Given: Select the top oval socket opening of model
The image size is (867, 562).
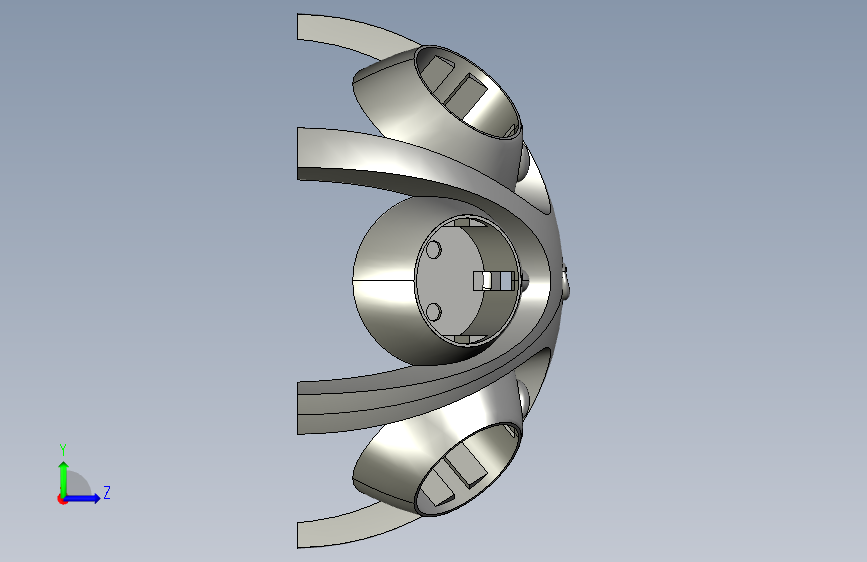Looking at the screenshot, I should tap(468, 92).
